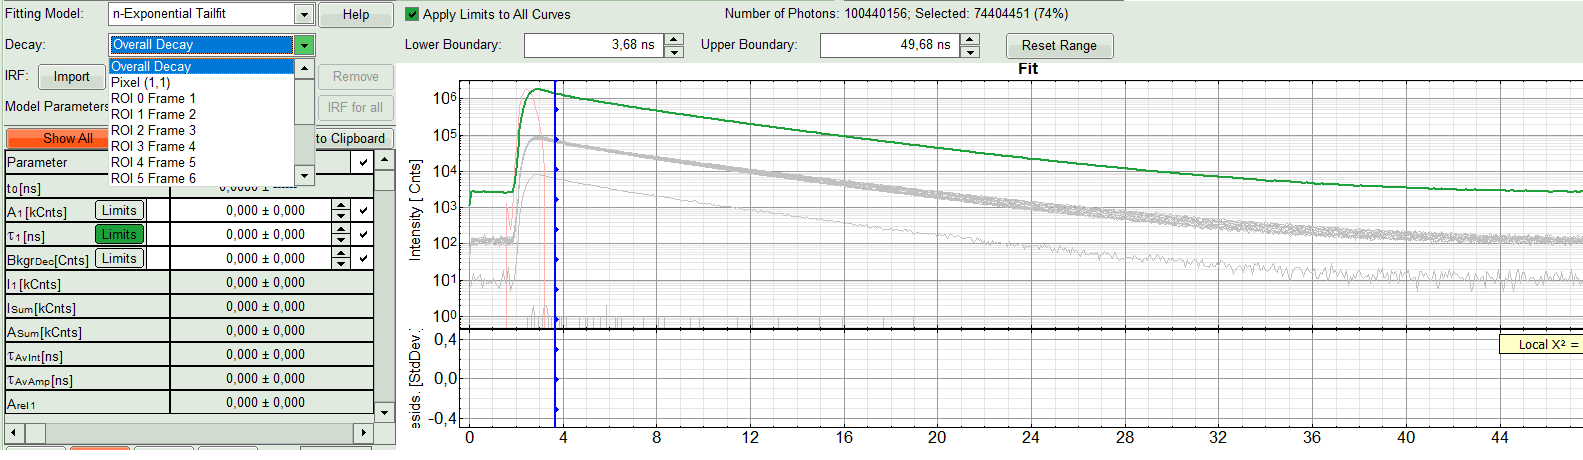Click the Help button
The width and height of the screenshot is (1583, 460).
355,15
